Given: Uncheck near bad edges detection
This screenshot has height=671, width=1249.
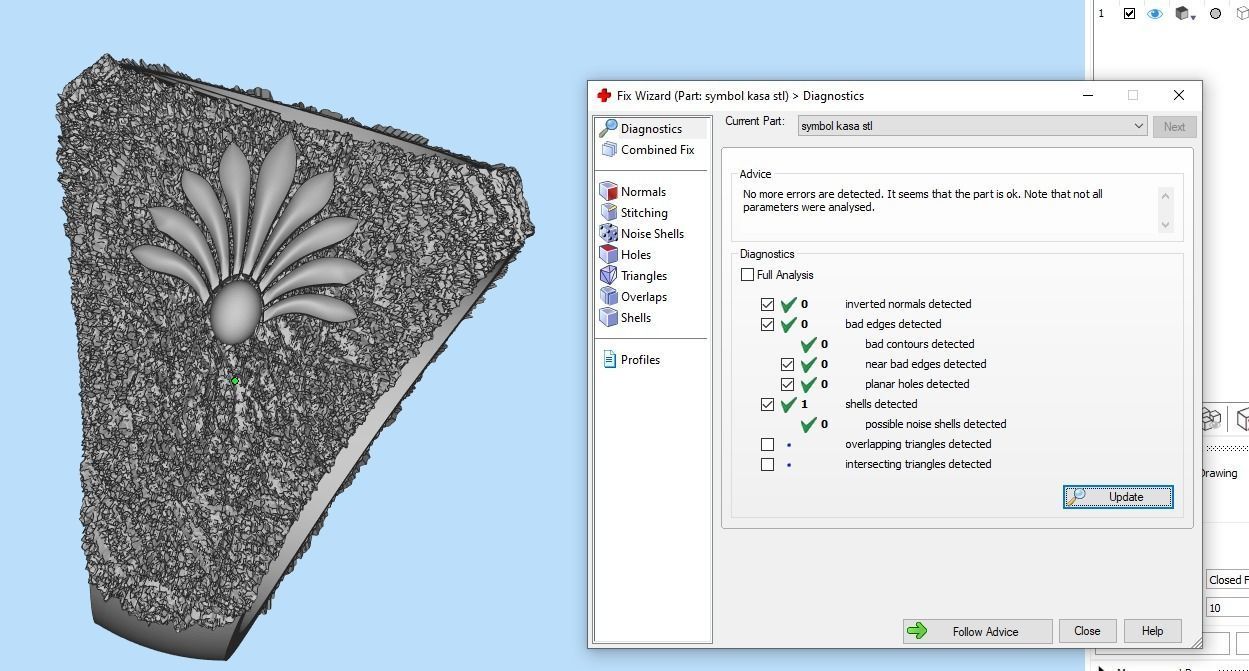Looking at the screenshot, I should pos(787,364).
